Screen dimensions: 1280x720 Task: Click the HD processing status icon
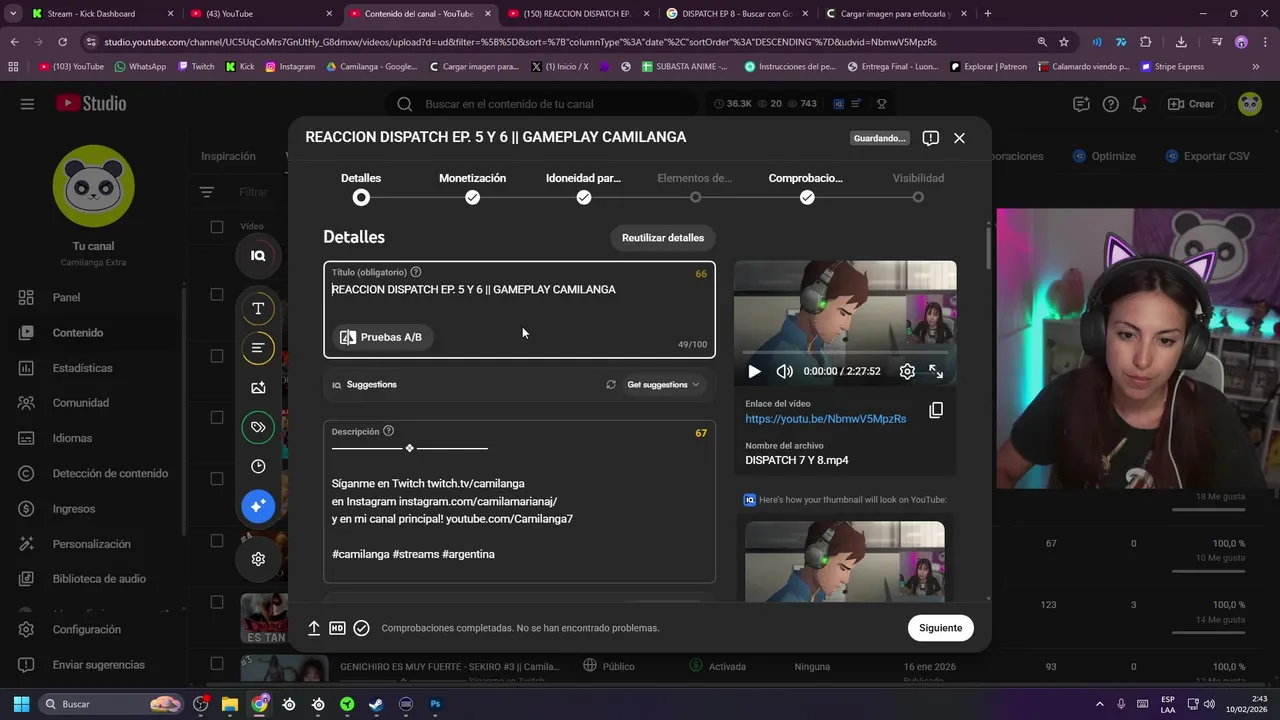(x=337, y=628)
